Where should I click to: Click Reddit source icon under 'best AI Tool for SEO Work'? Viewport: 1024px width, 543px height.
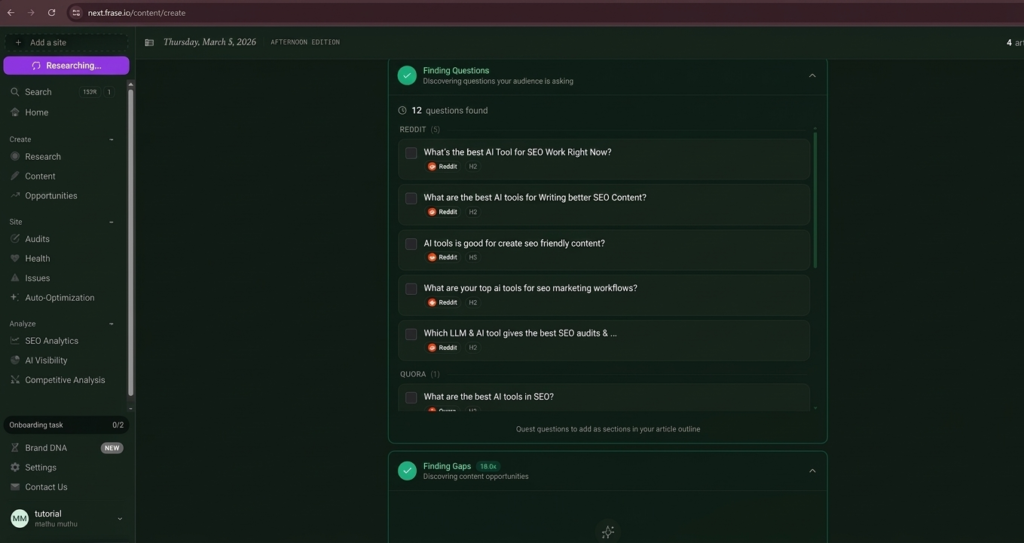432,167
